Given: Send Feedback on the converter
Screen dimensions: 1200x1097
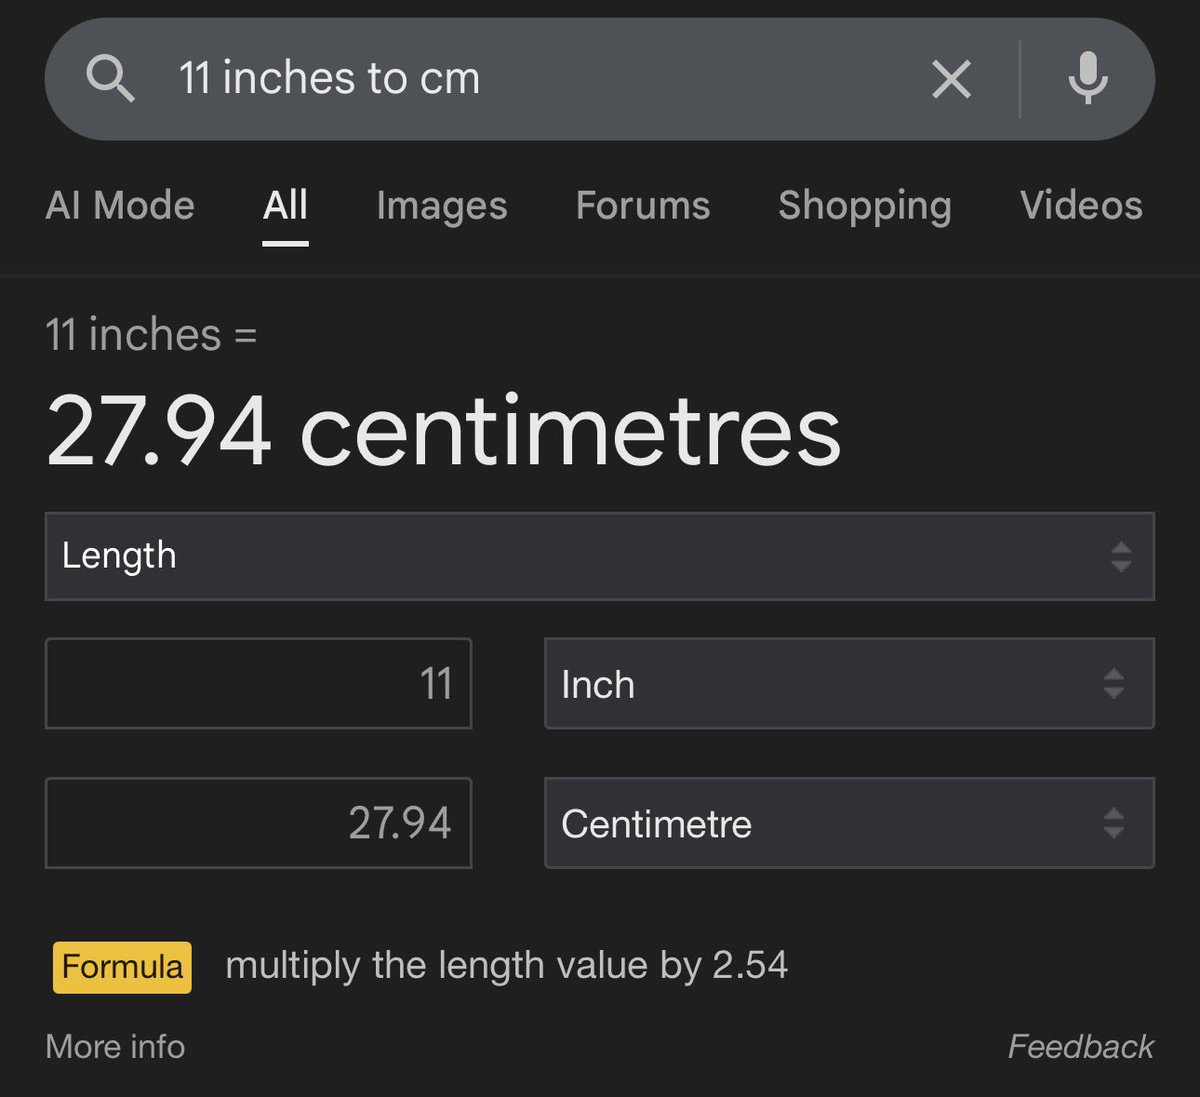Looking at the screenshot, I should coord(1080,1046).
